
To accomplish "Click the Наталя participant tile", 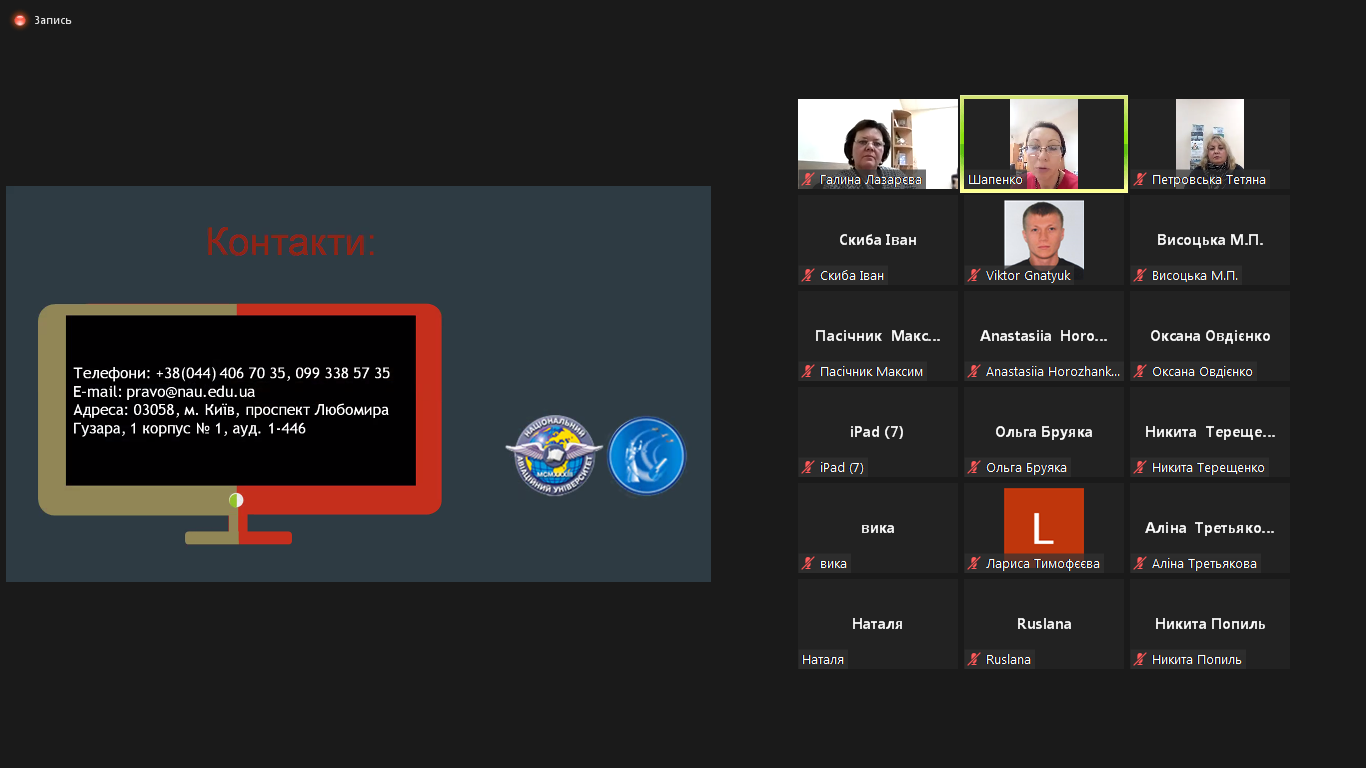I will (x=877, y=623).
